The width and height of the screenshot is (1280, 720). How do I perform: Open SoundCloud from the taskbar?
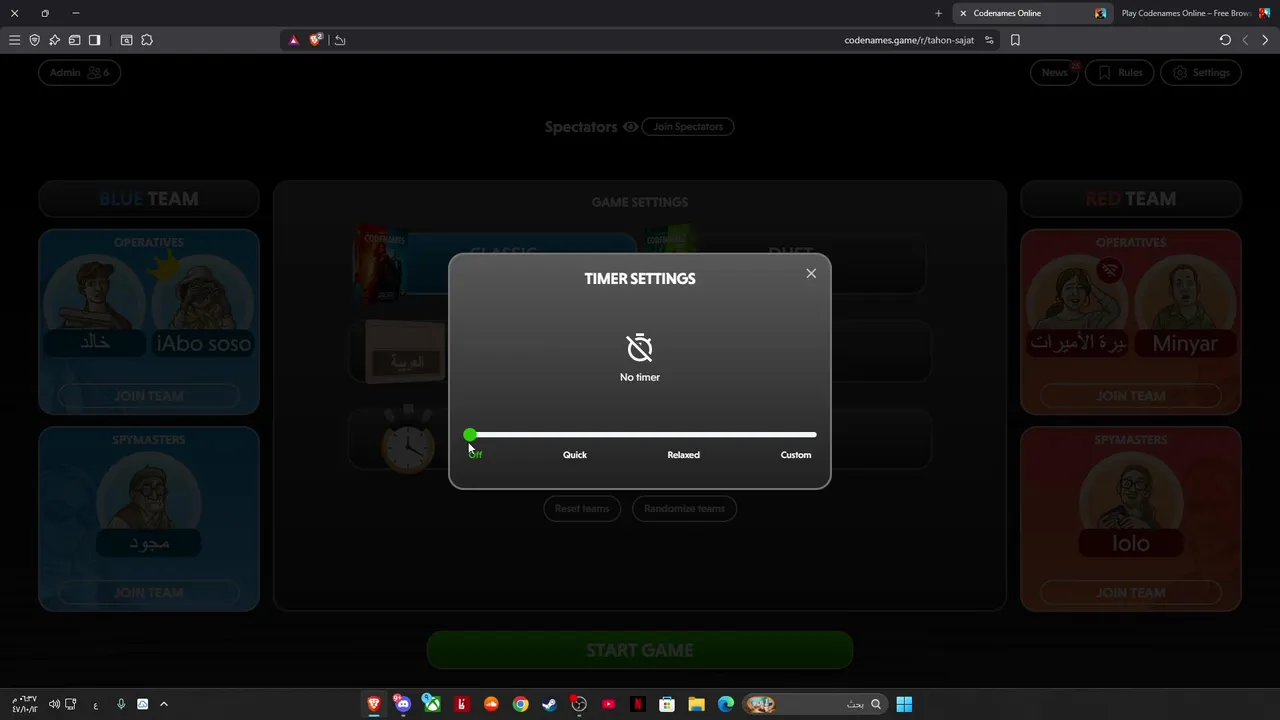click(491, 704)
